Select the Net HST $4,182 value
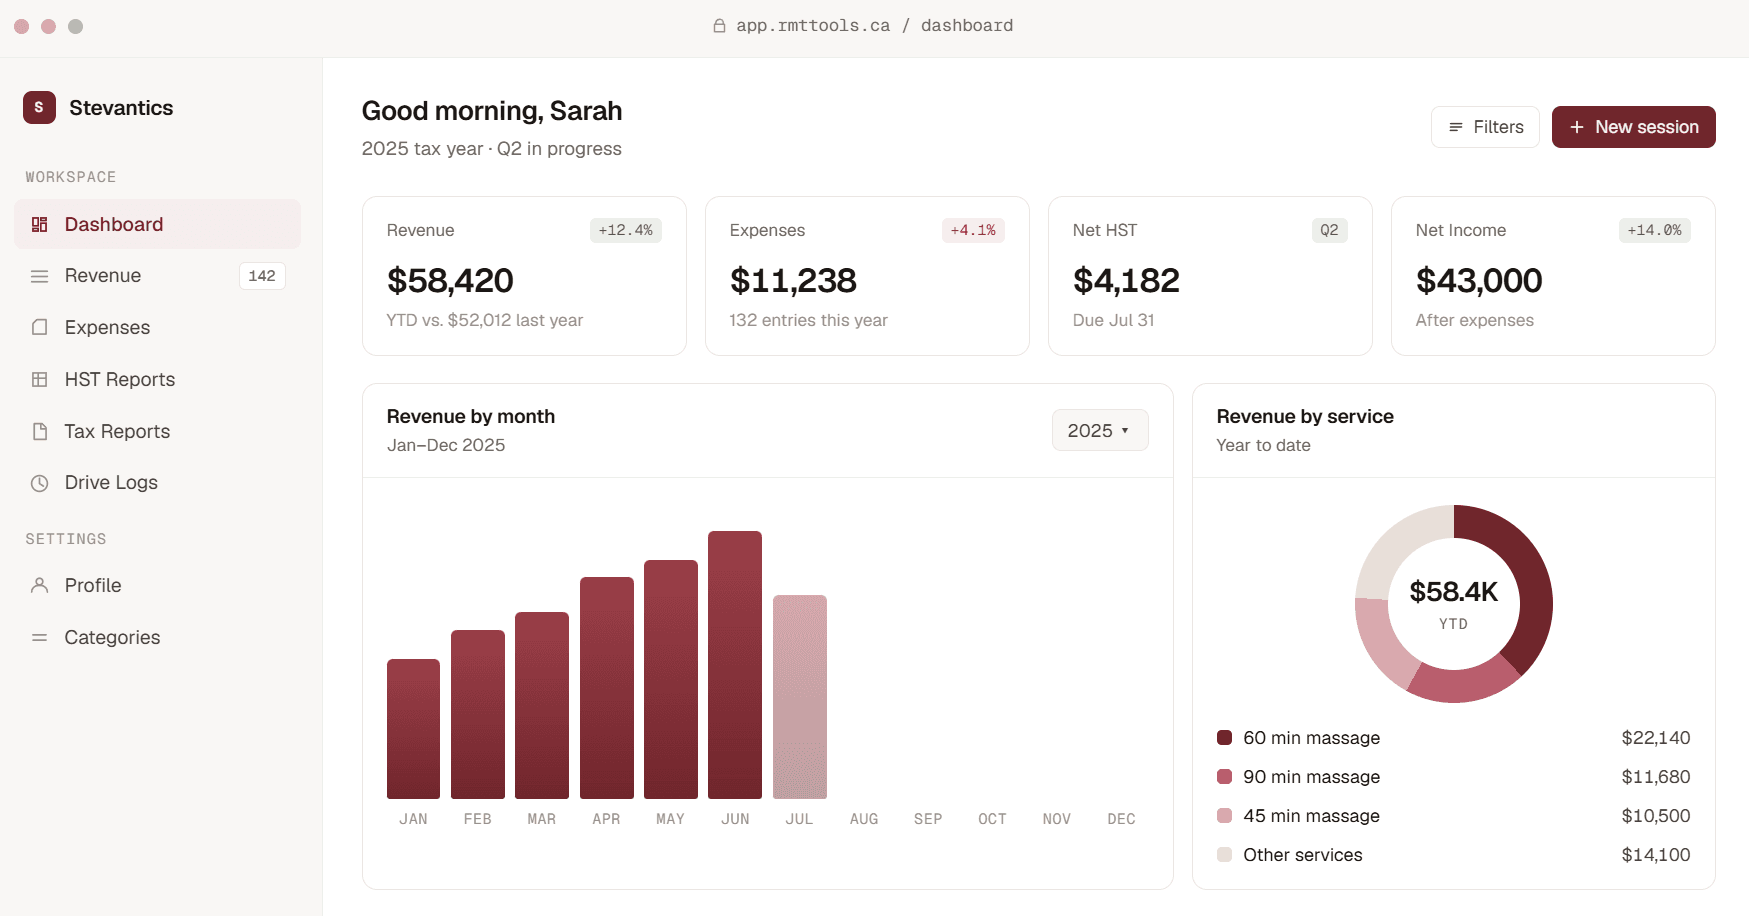The width and height of the screenshot is (1749, 916). [x=1126, y=281]
